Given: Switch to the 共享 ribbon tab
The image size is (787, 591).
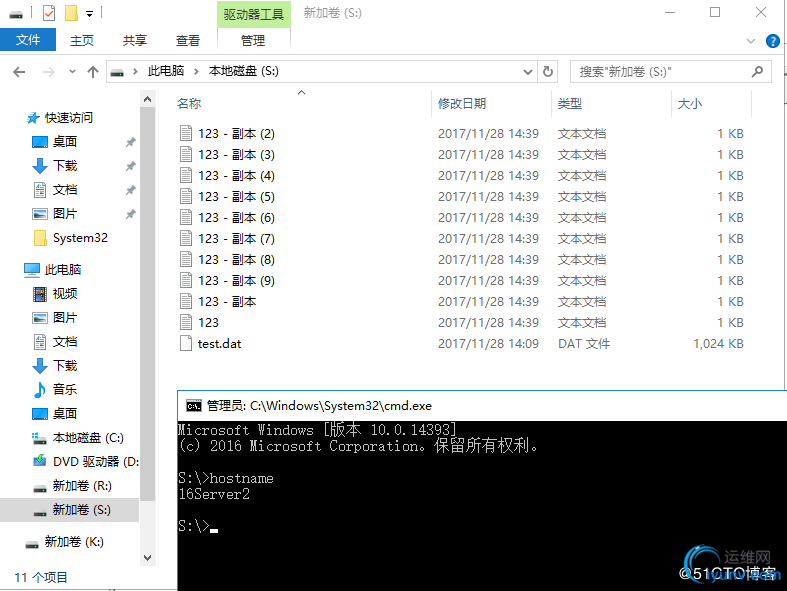Looking at the screenshot, I should pos(135,40).
